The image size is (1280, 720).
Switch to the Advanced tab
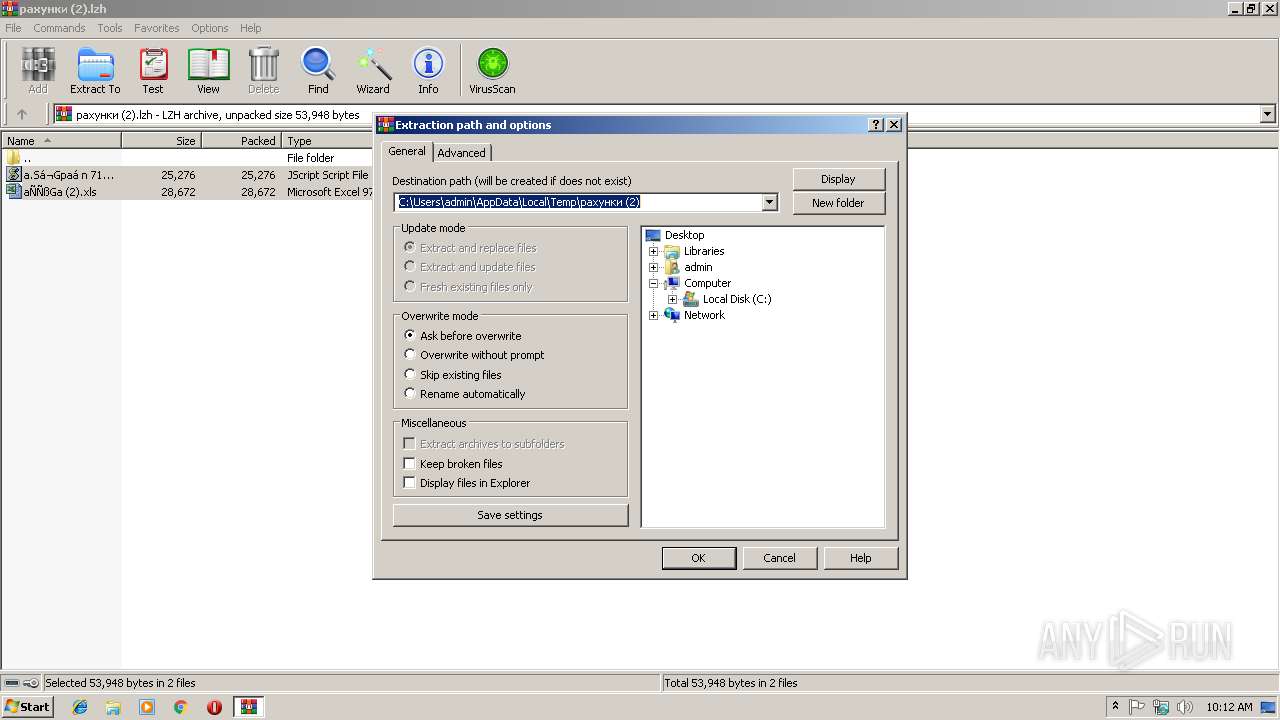click(461, 152)
